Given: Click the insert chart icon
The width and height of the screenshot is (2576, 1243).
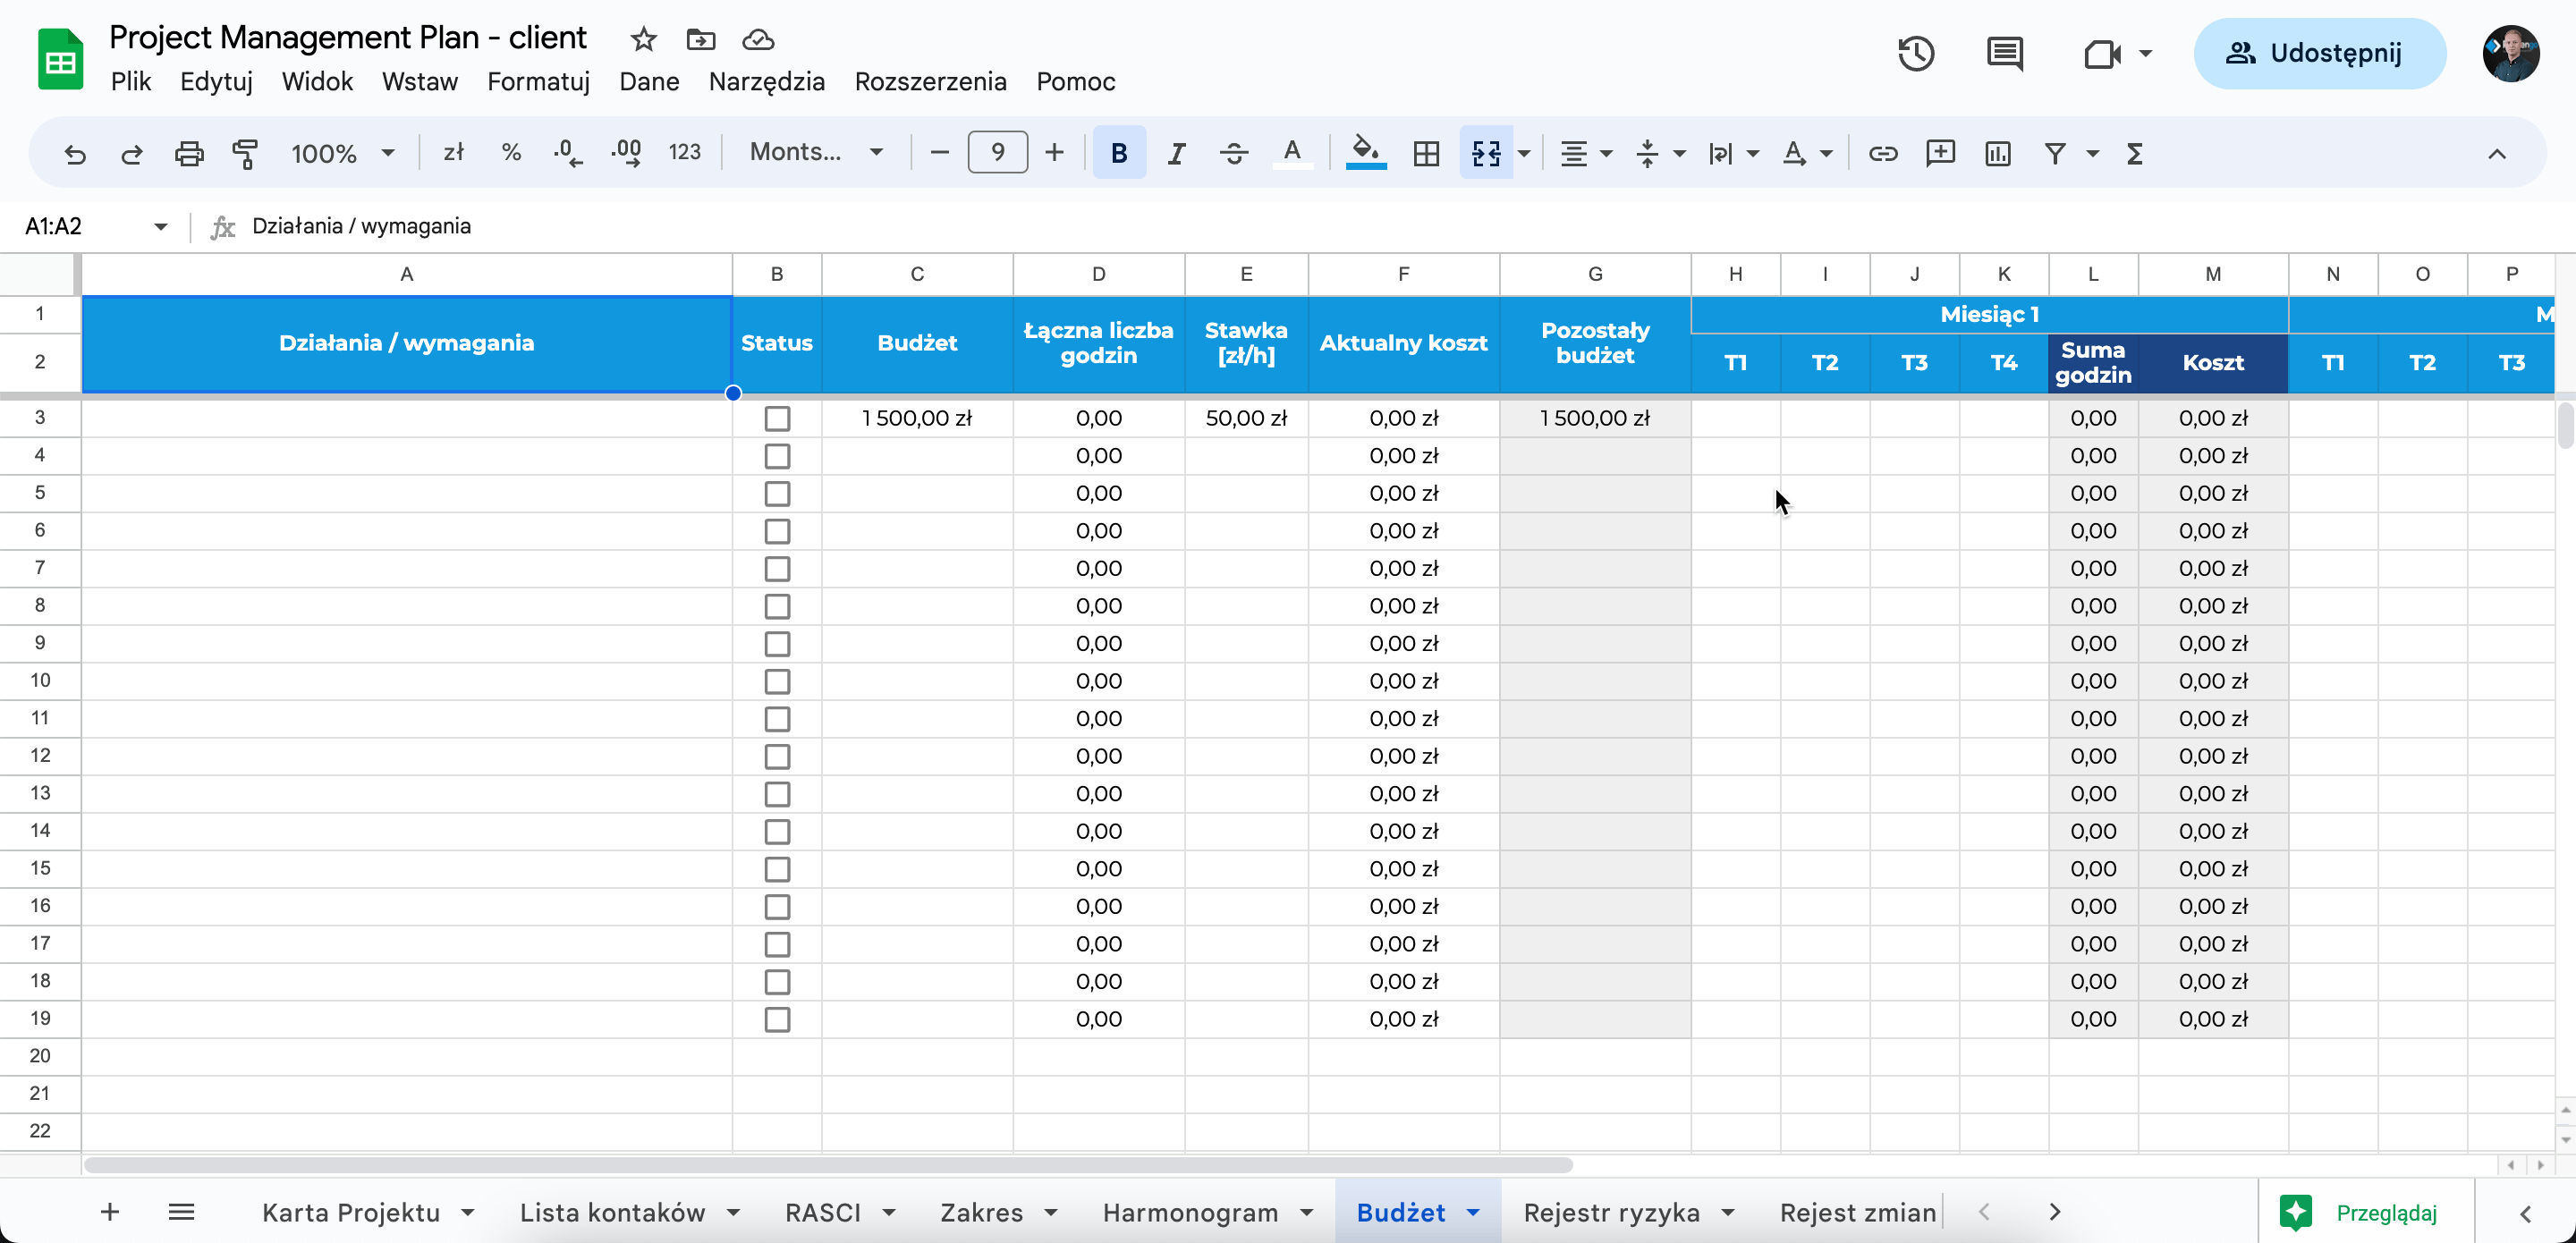Looking at the screenshot, I should (x=1997, y=153).
